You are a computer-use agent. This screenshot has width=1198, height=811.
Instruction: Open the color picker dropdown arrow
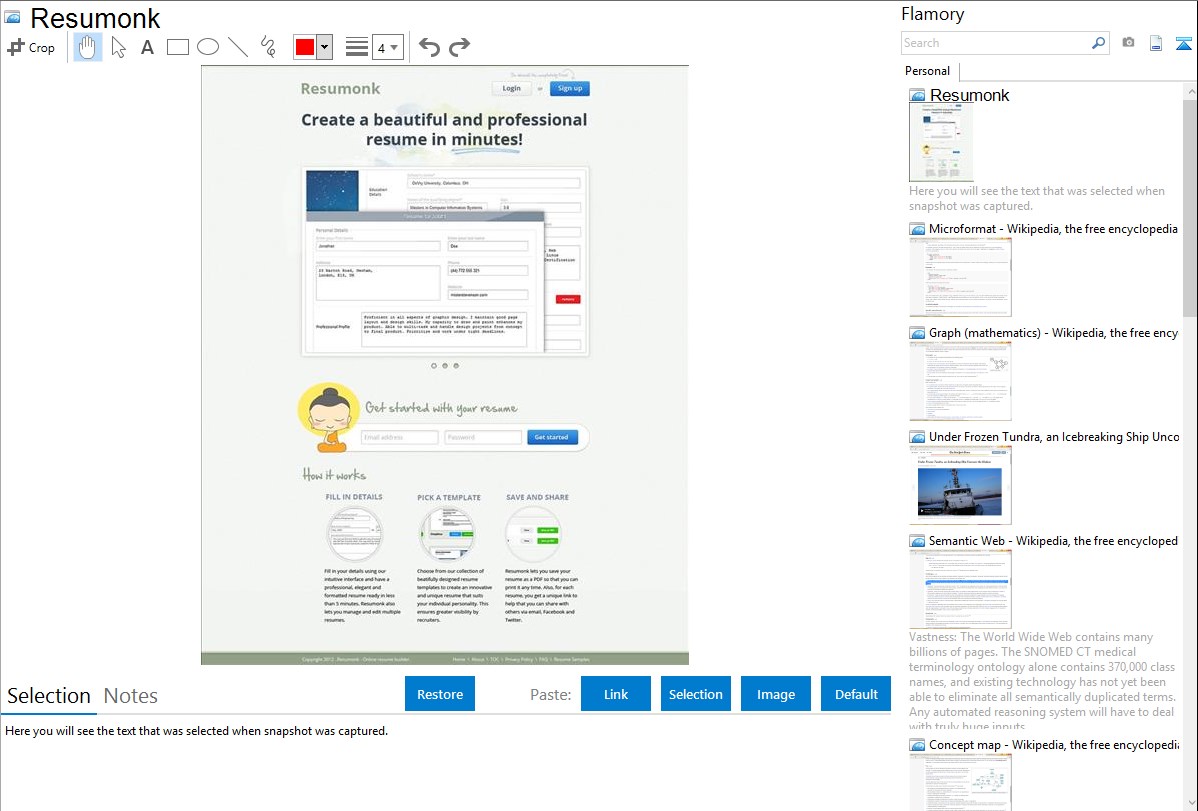click(324, 47)
